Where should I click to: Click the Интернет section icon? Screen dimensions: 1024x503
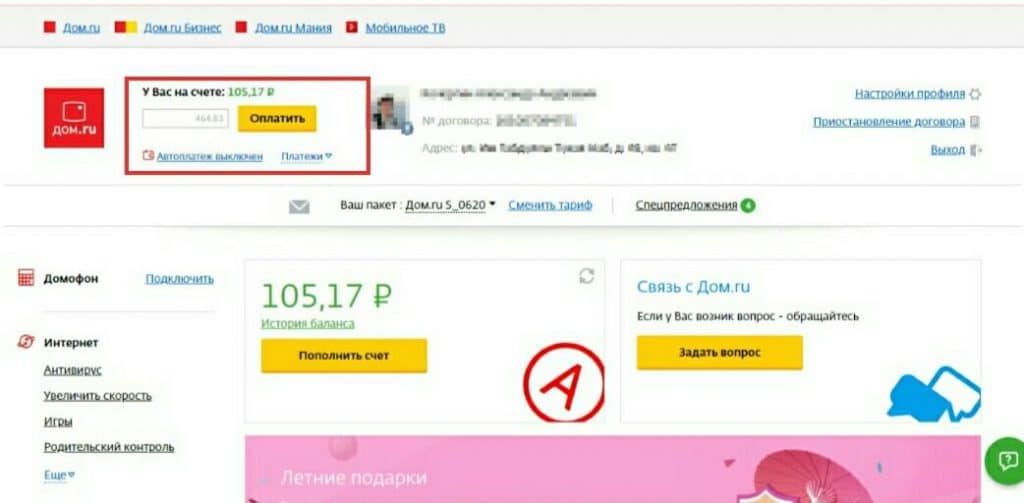click(x=26, y=342)
